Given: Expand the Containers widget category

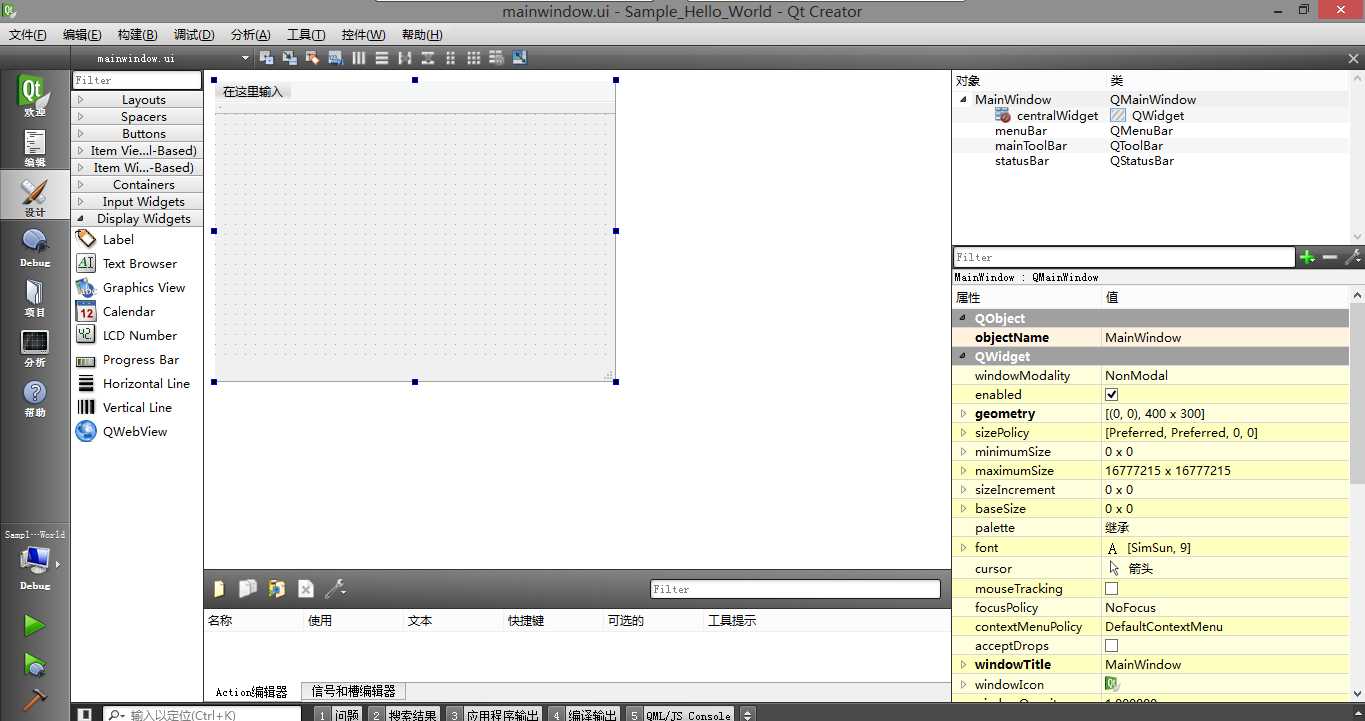Looking at the screenshot, I should pyautogui.click(x=137, y=185).
